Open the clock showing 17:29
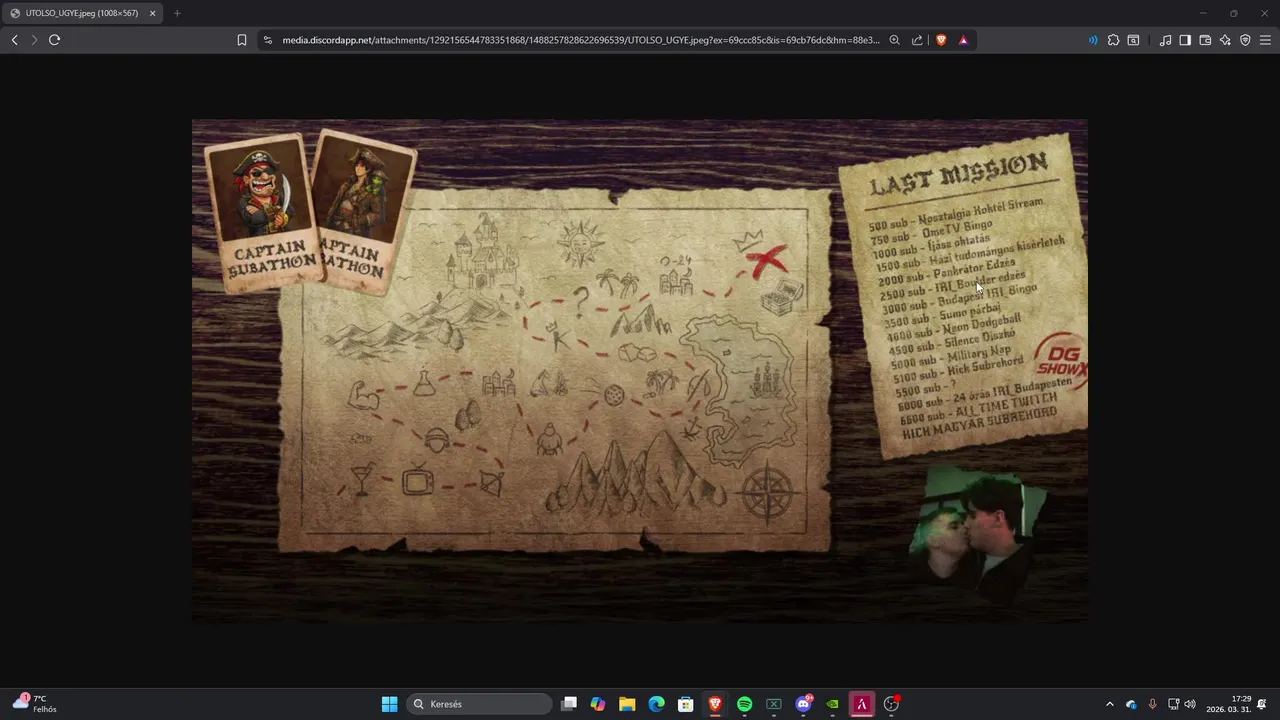 coord(1228,704)
